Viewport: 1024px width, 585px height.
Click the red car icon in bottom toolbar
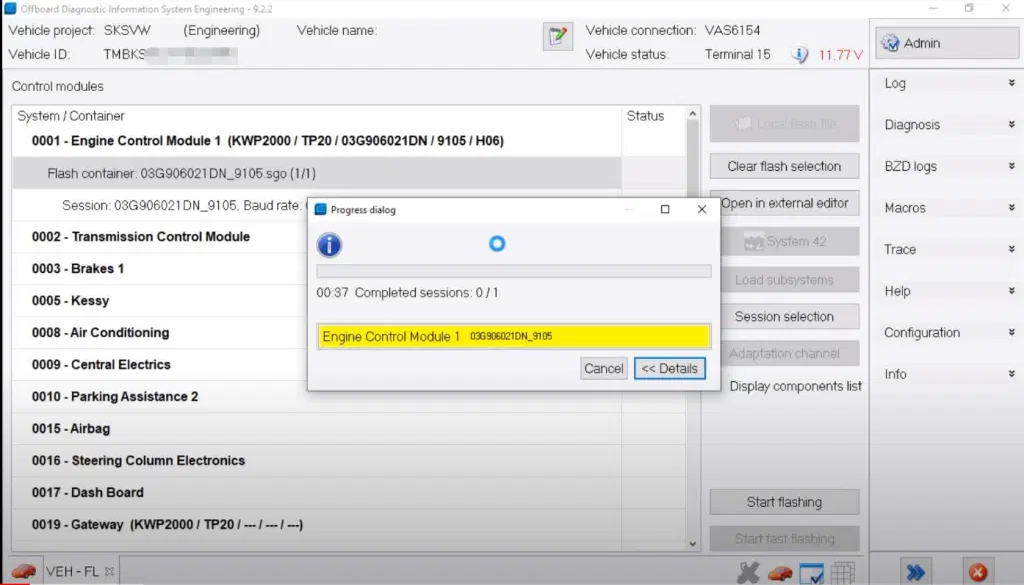click(780, 573)
